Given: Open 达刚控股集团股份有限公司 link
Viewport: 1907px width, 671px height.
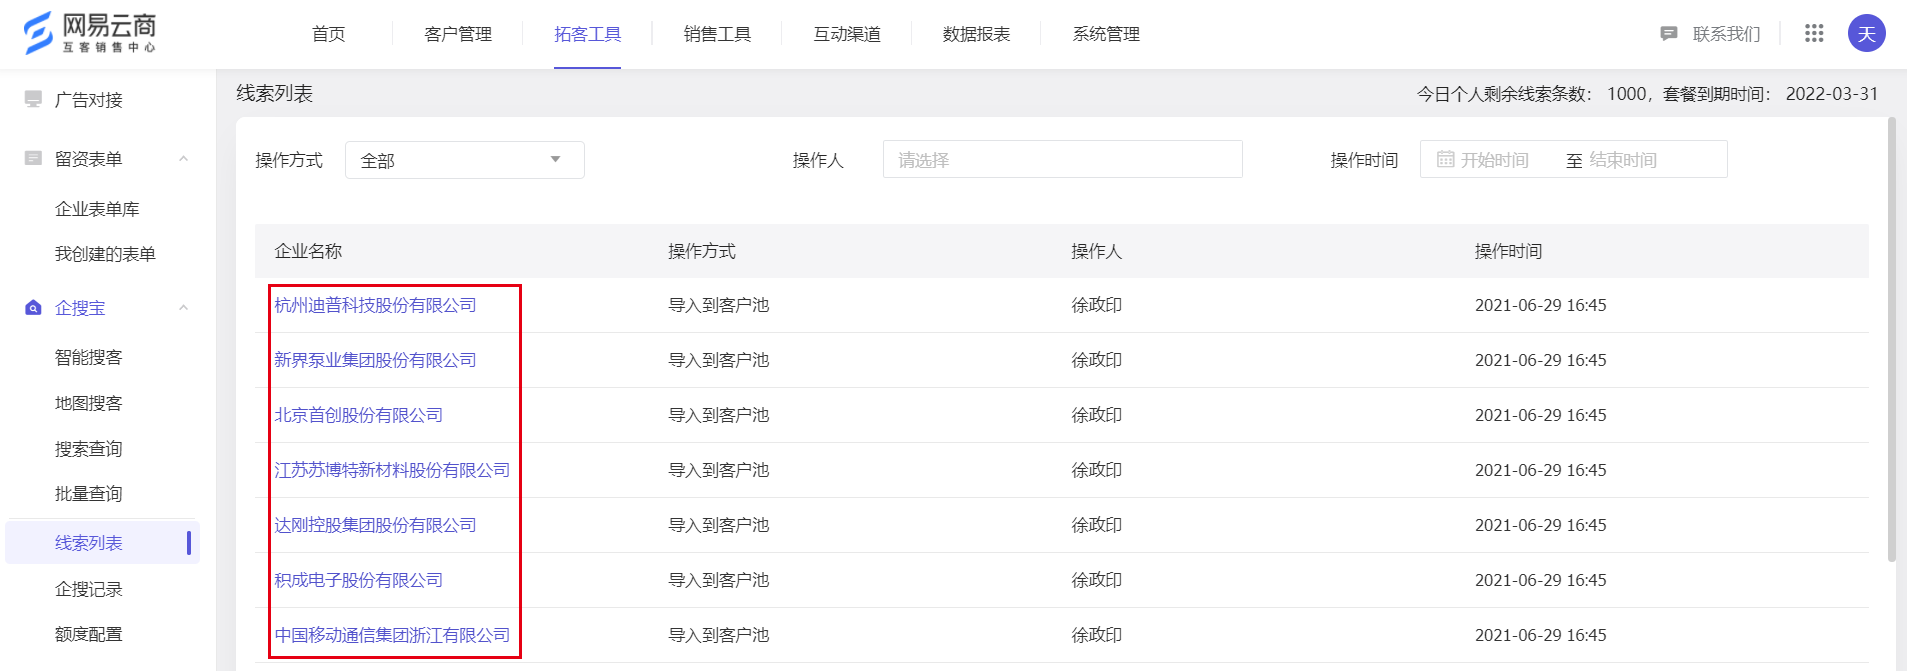Looking at the screenshot, I should pyautogui.click(x=375, y=525).
